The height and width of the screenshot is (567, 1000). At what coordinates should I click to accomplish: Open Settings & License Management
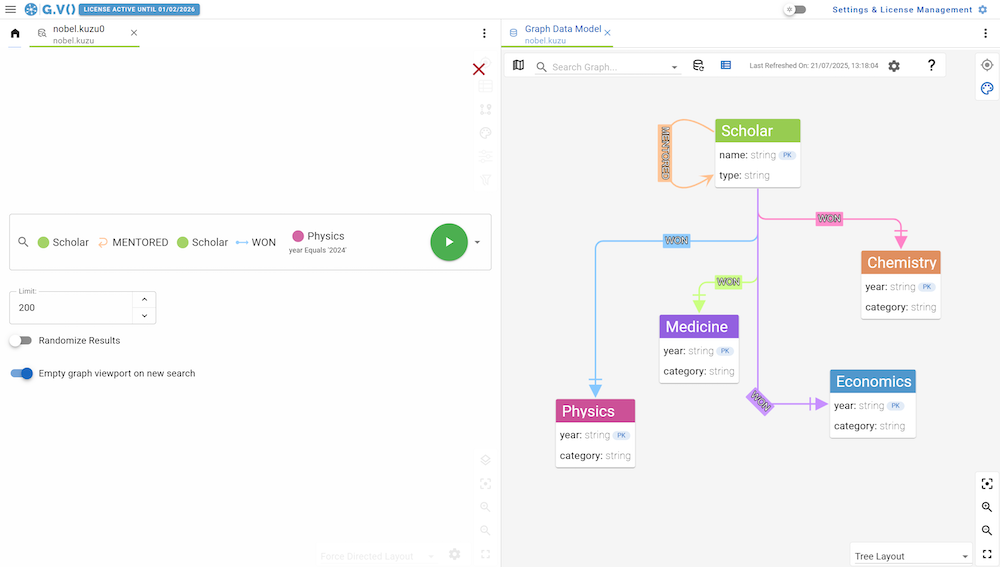(x=909, y=10)
